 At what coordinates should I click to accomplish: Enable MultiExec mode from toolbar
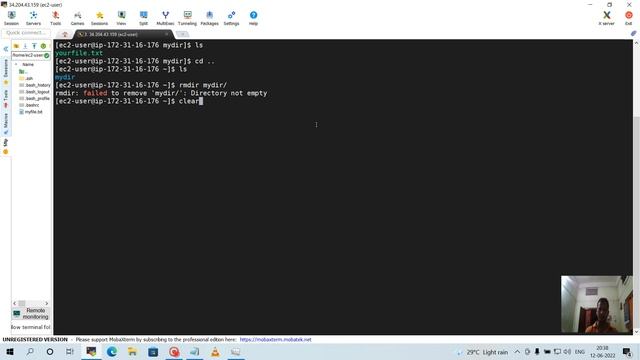tap(165, 18)
